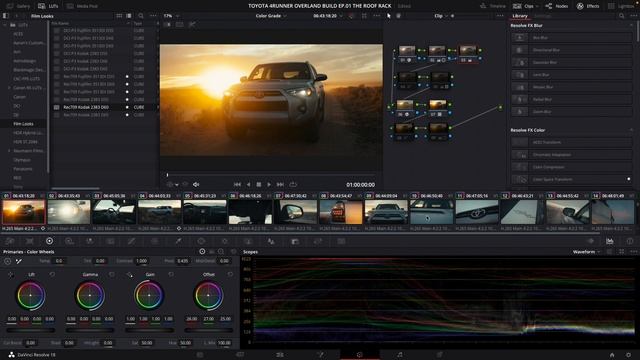Enable auto color balance (A icon)
Screen dimensions: 640x360
point(7,261)
